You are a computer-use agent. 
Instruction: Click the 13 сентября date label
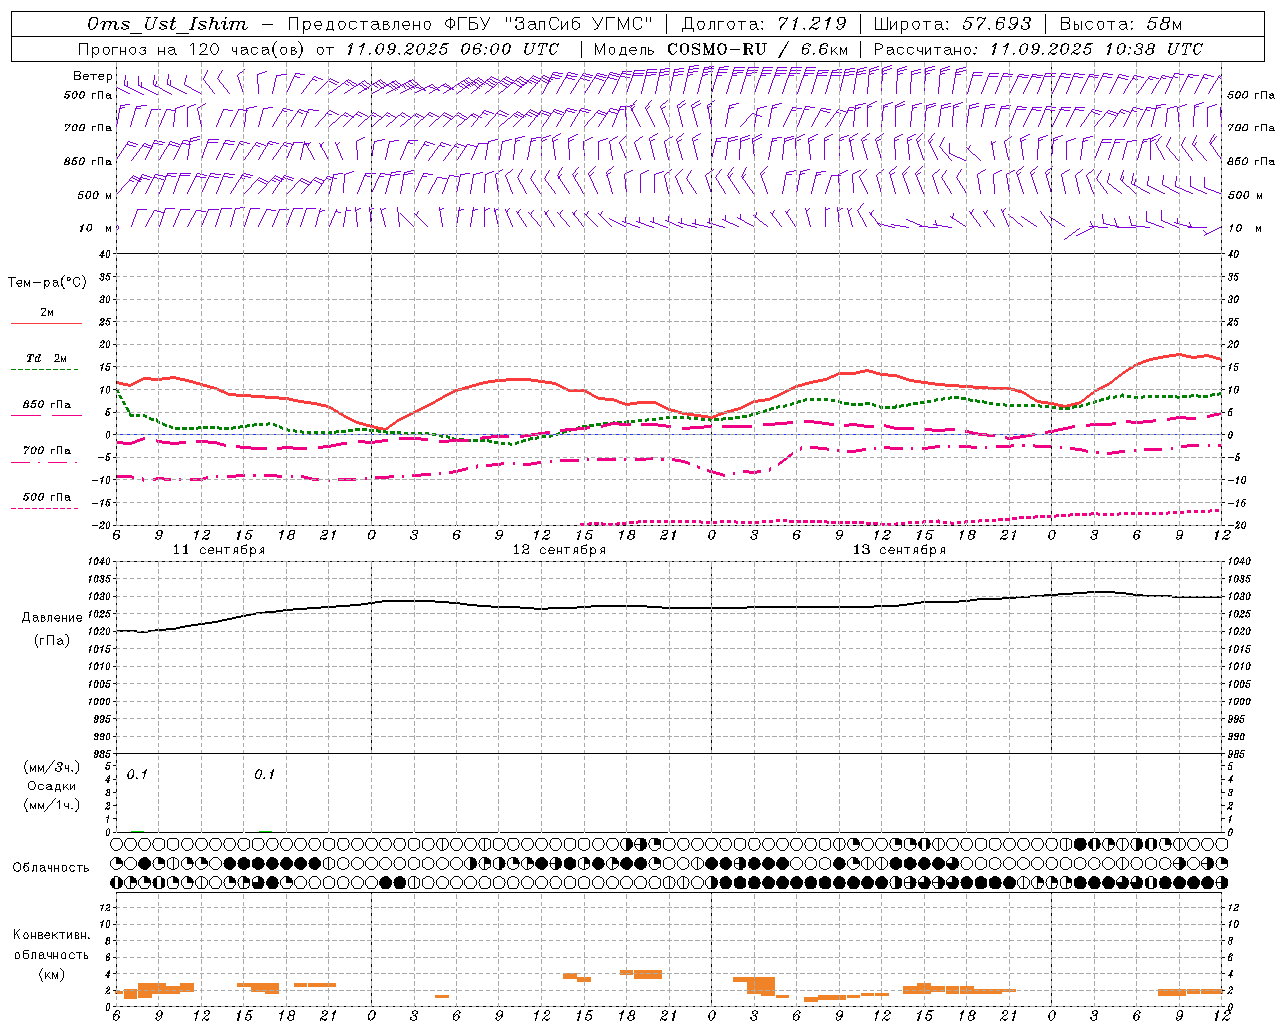pos(899,550)
